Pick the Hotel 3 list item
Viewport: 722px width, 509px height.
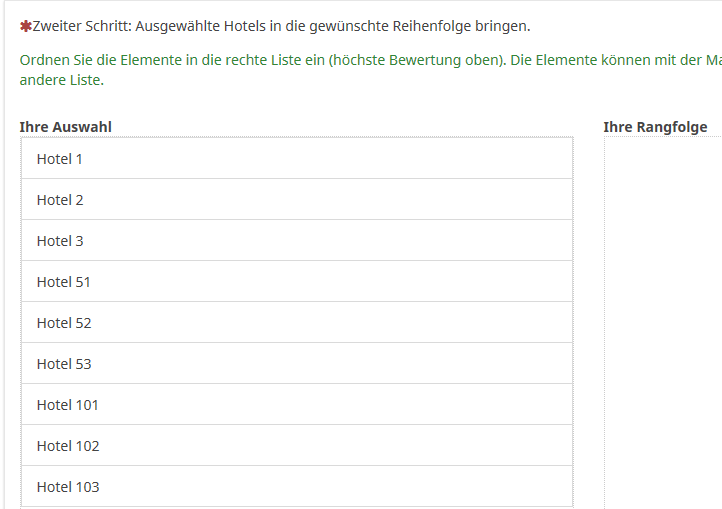coord(296,241)
